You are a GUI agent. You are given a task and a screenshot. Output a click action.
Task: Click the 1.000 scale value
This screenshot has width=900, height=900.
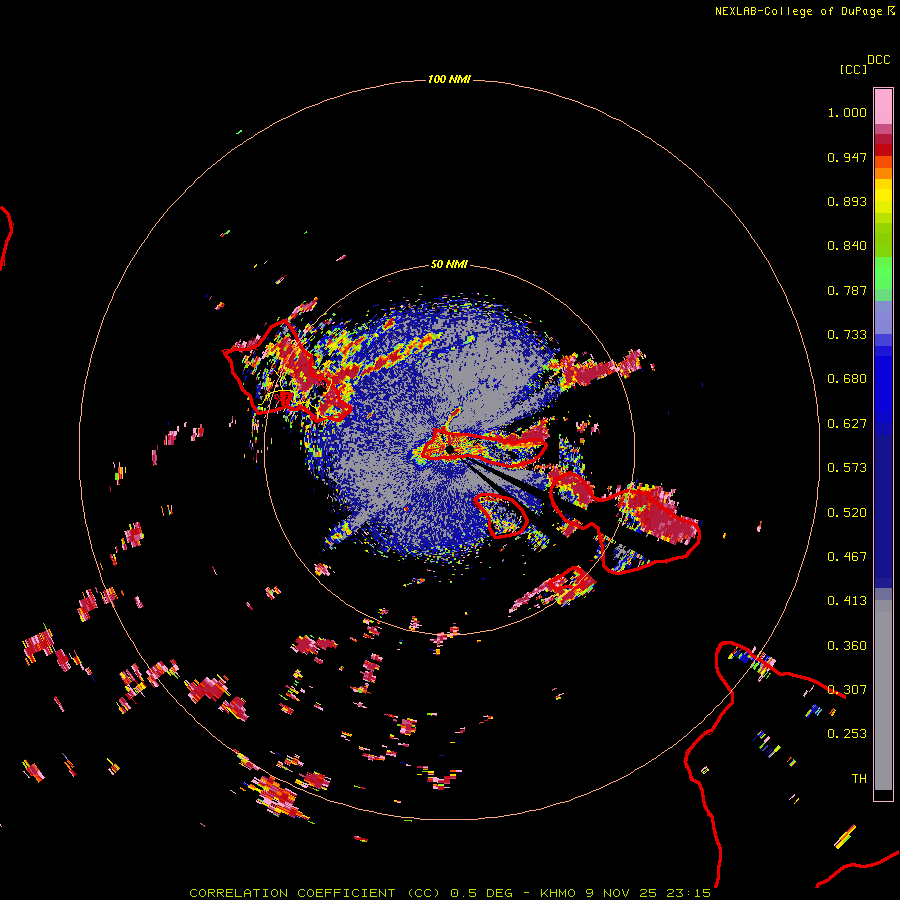(x=847, y=112)
